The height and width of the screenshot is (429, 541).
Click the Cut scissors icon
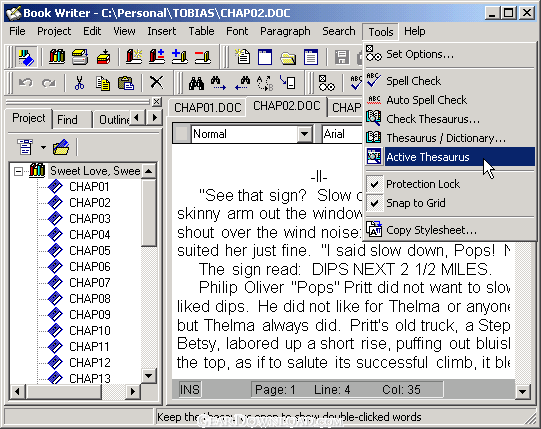pos(79,83)
